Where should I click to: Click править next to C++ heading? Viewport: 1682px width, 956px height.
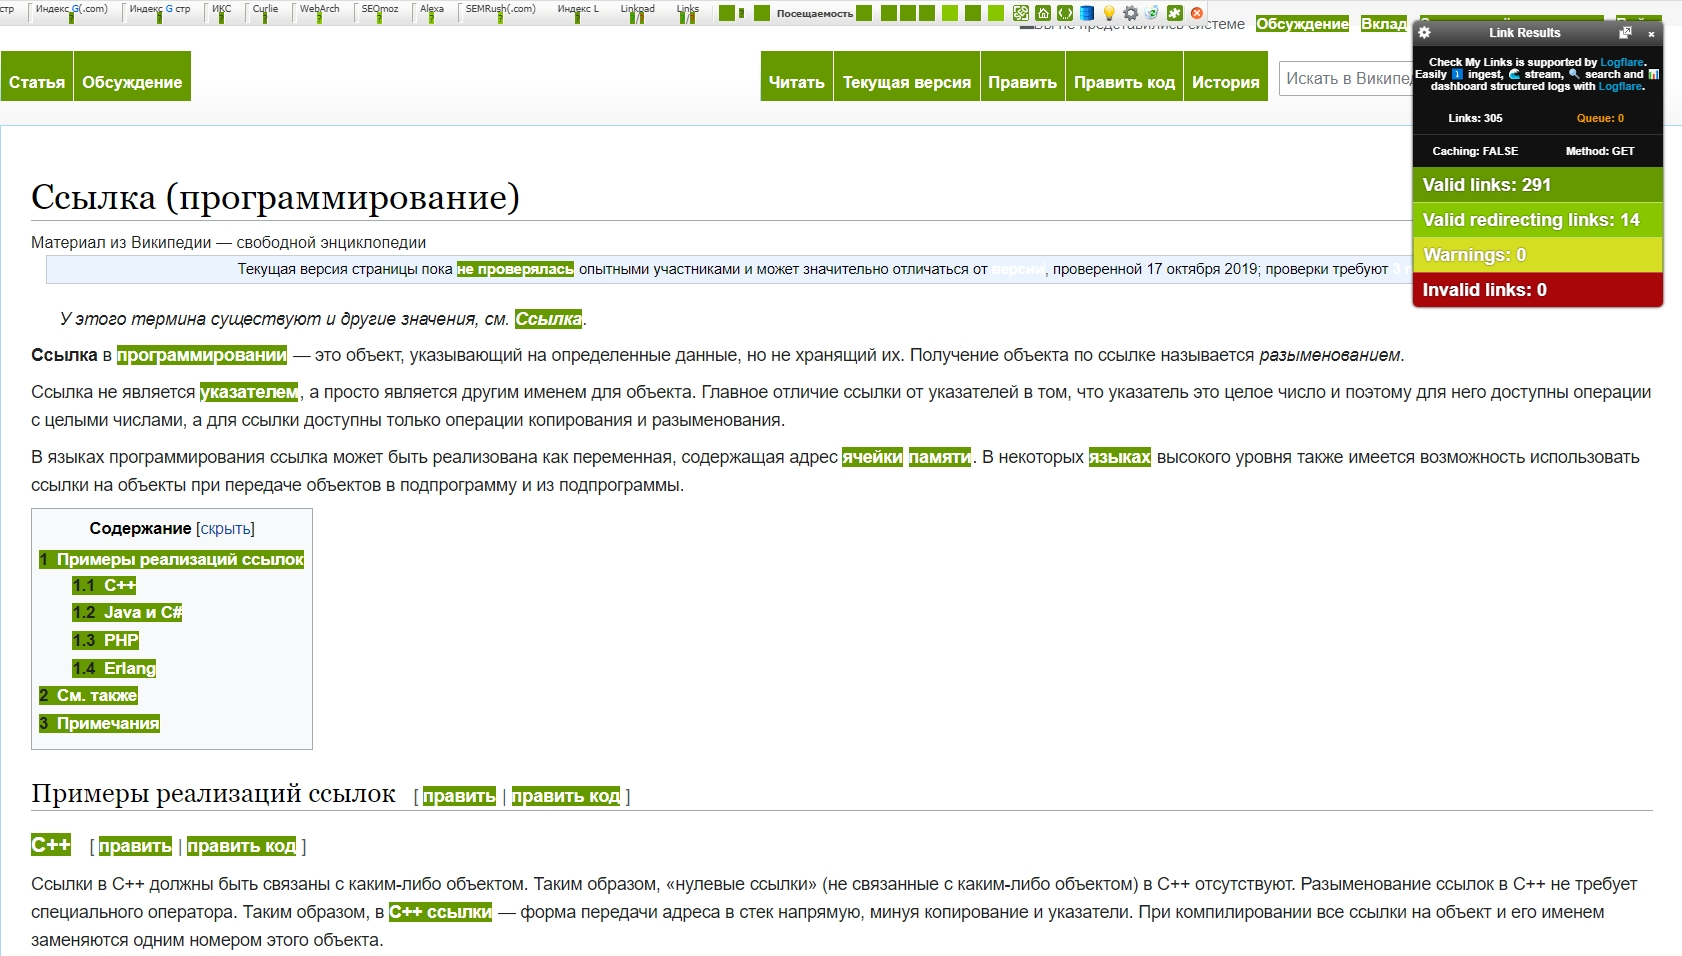(x=135, y=846)
